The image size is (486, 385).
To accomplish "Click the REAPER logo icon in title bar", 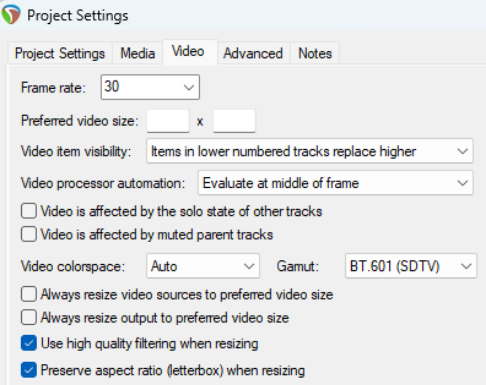I will point(11,15).
